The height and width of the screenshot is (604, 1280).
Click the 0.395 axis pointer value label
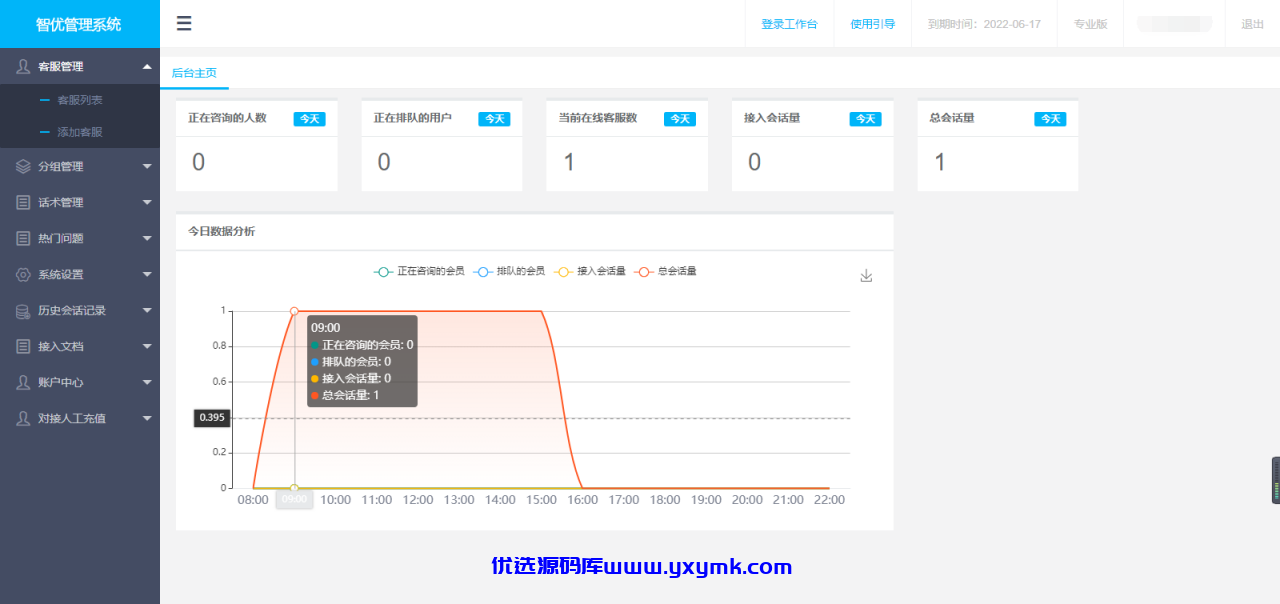212,418
